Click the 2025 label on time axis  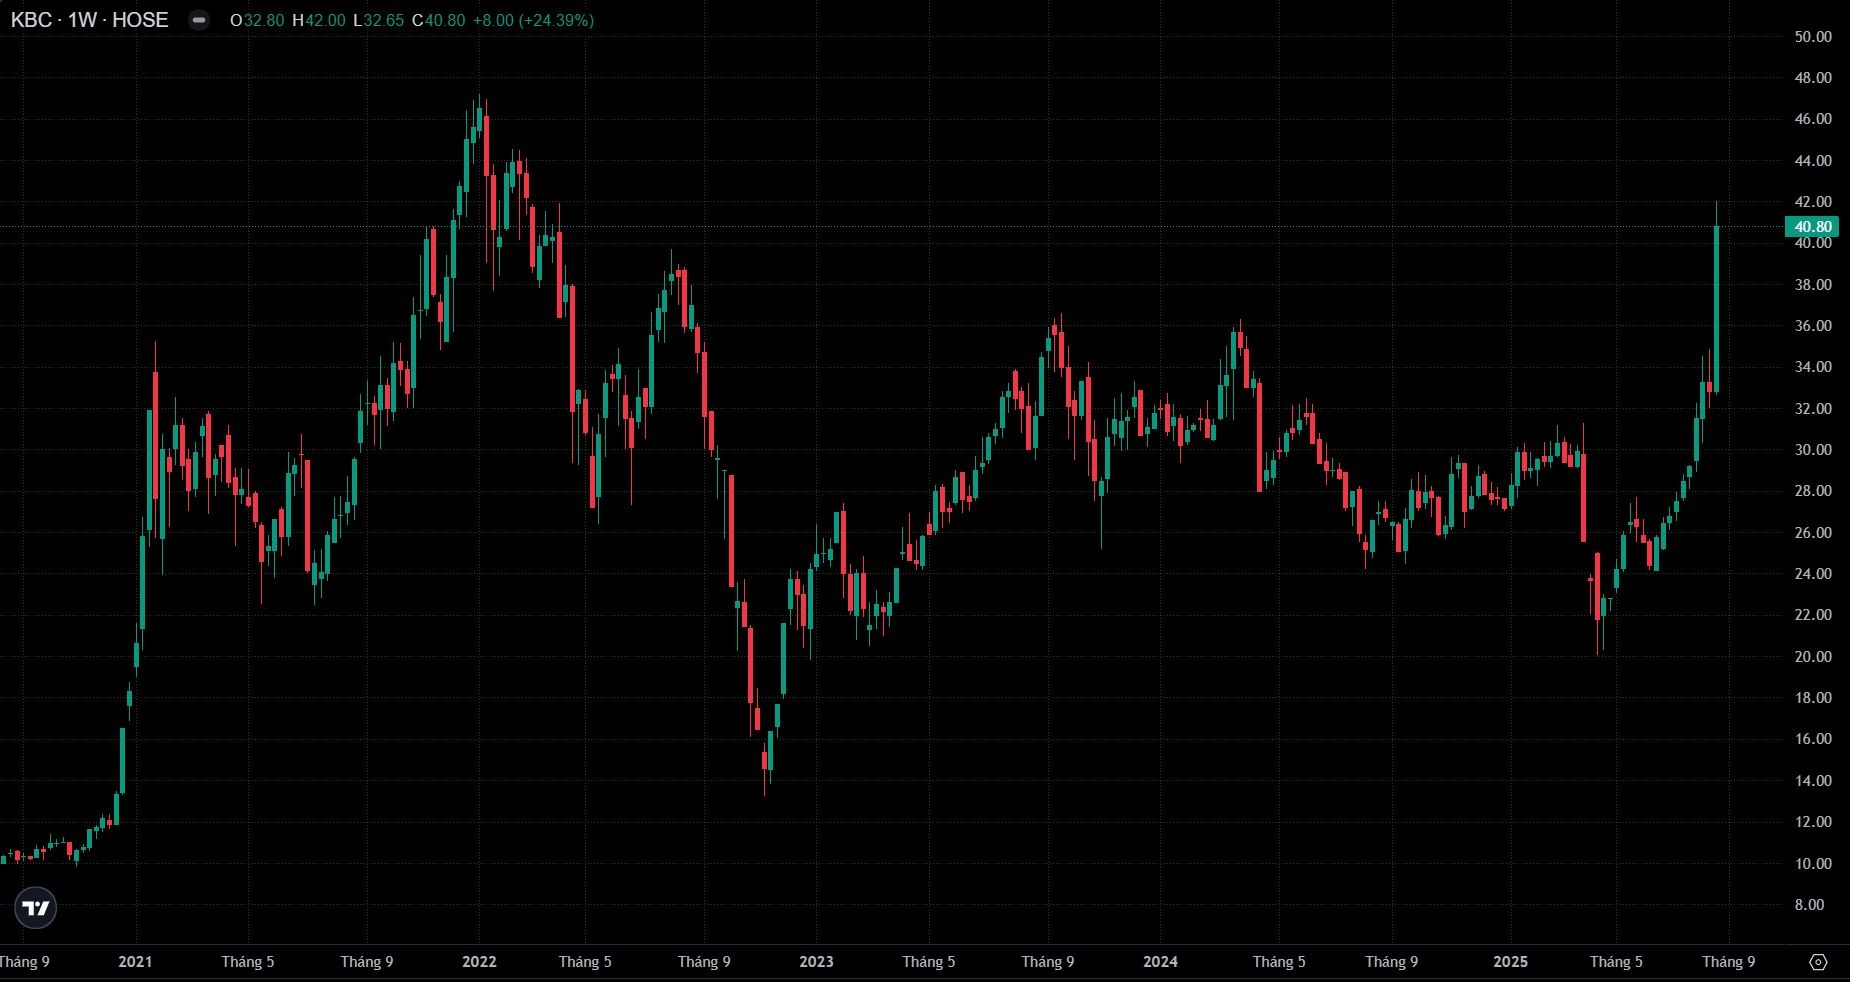tap(1510, 962)
